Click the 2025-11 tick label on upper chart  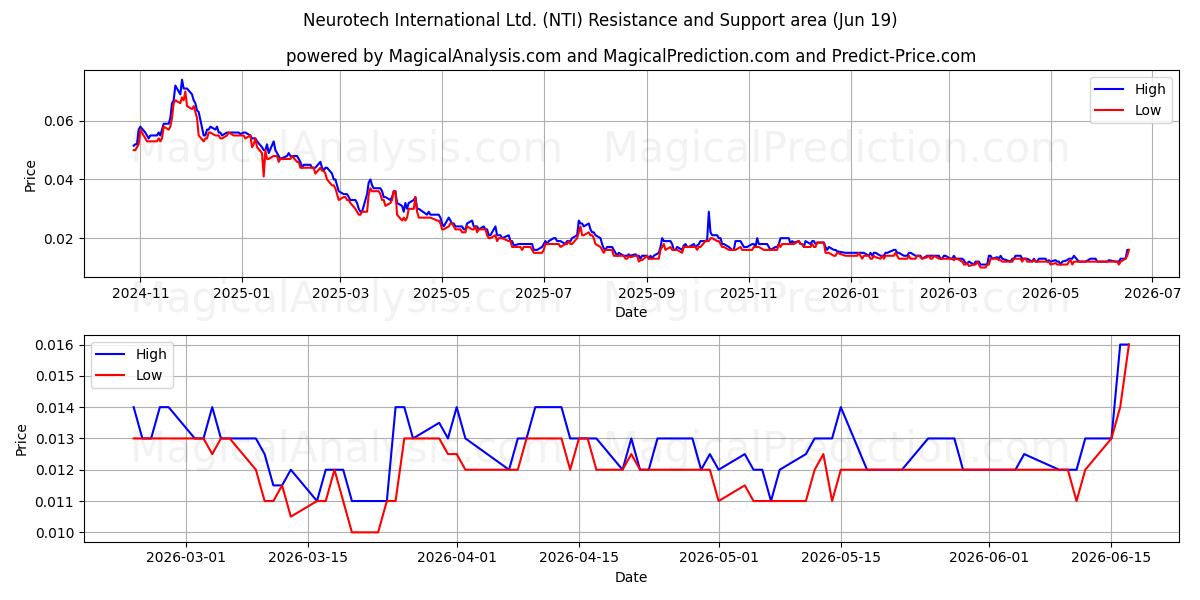[749, 294]
